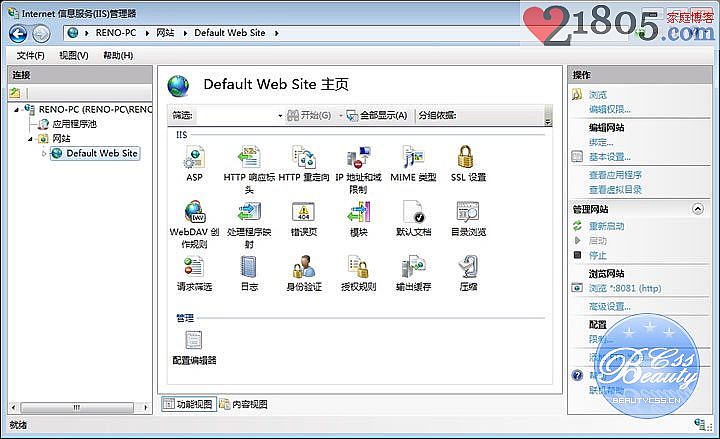Switch to 功能视图 tab
Screen dimensions: 720x439
(x=189, y=404)
